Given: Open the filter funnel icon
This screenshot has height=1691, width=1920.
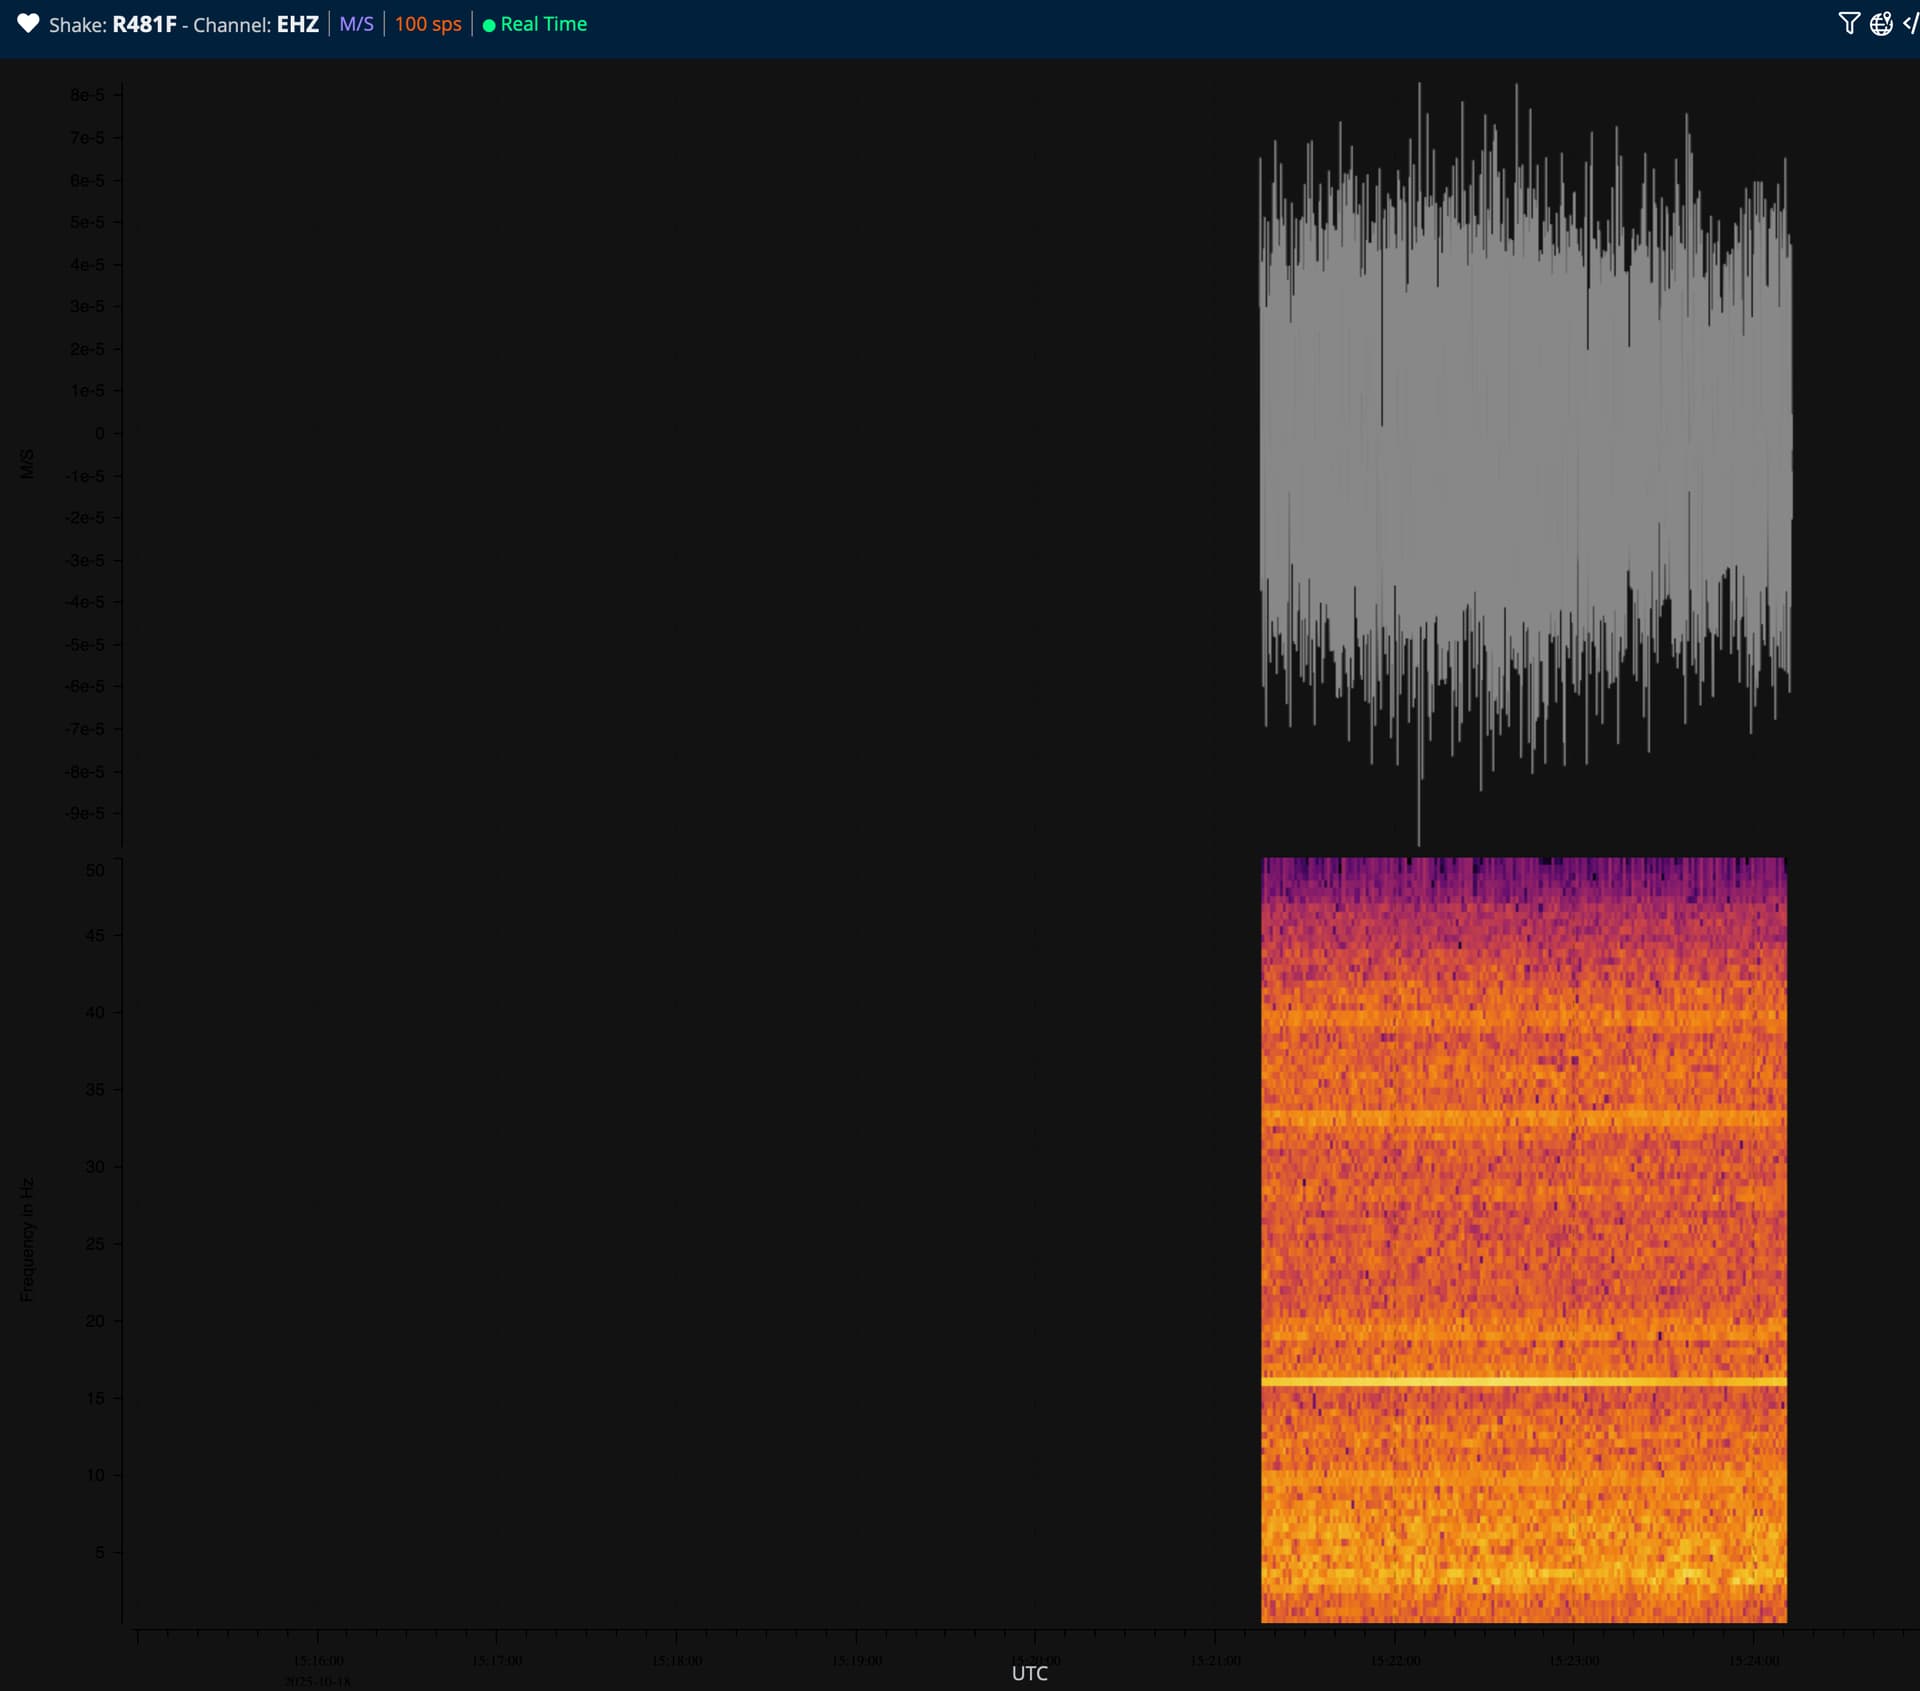Looking at the screenshot, I should pyautogui.click(x=1848, y=24).
